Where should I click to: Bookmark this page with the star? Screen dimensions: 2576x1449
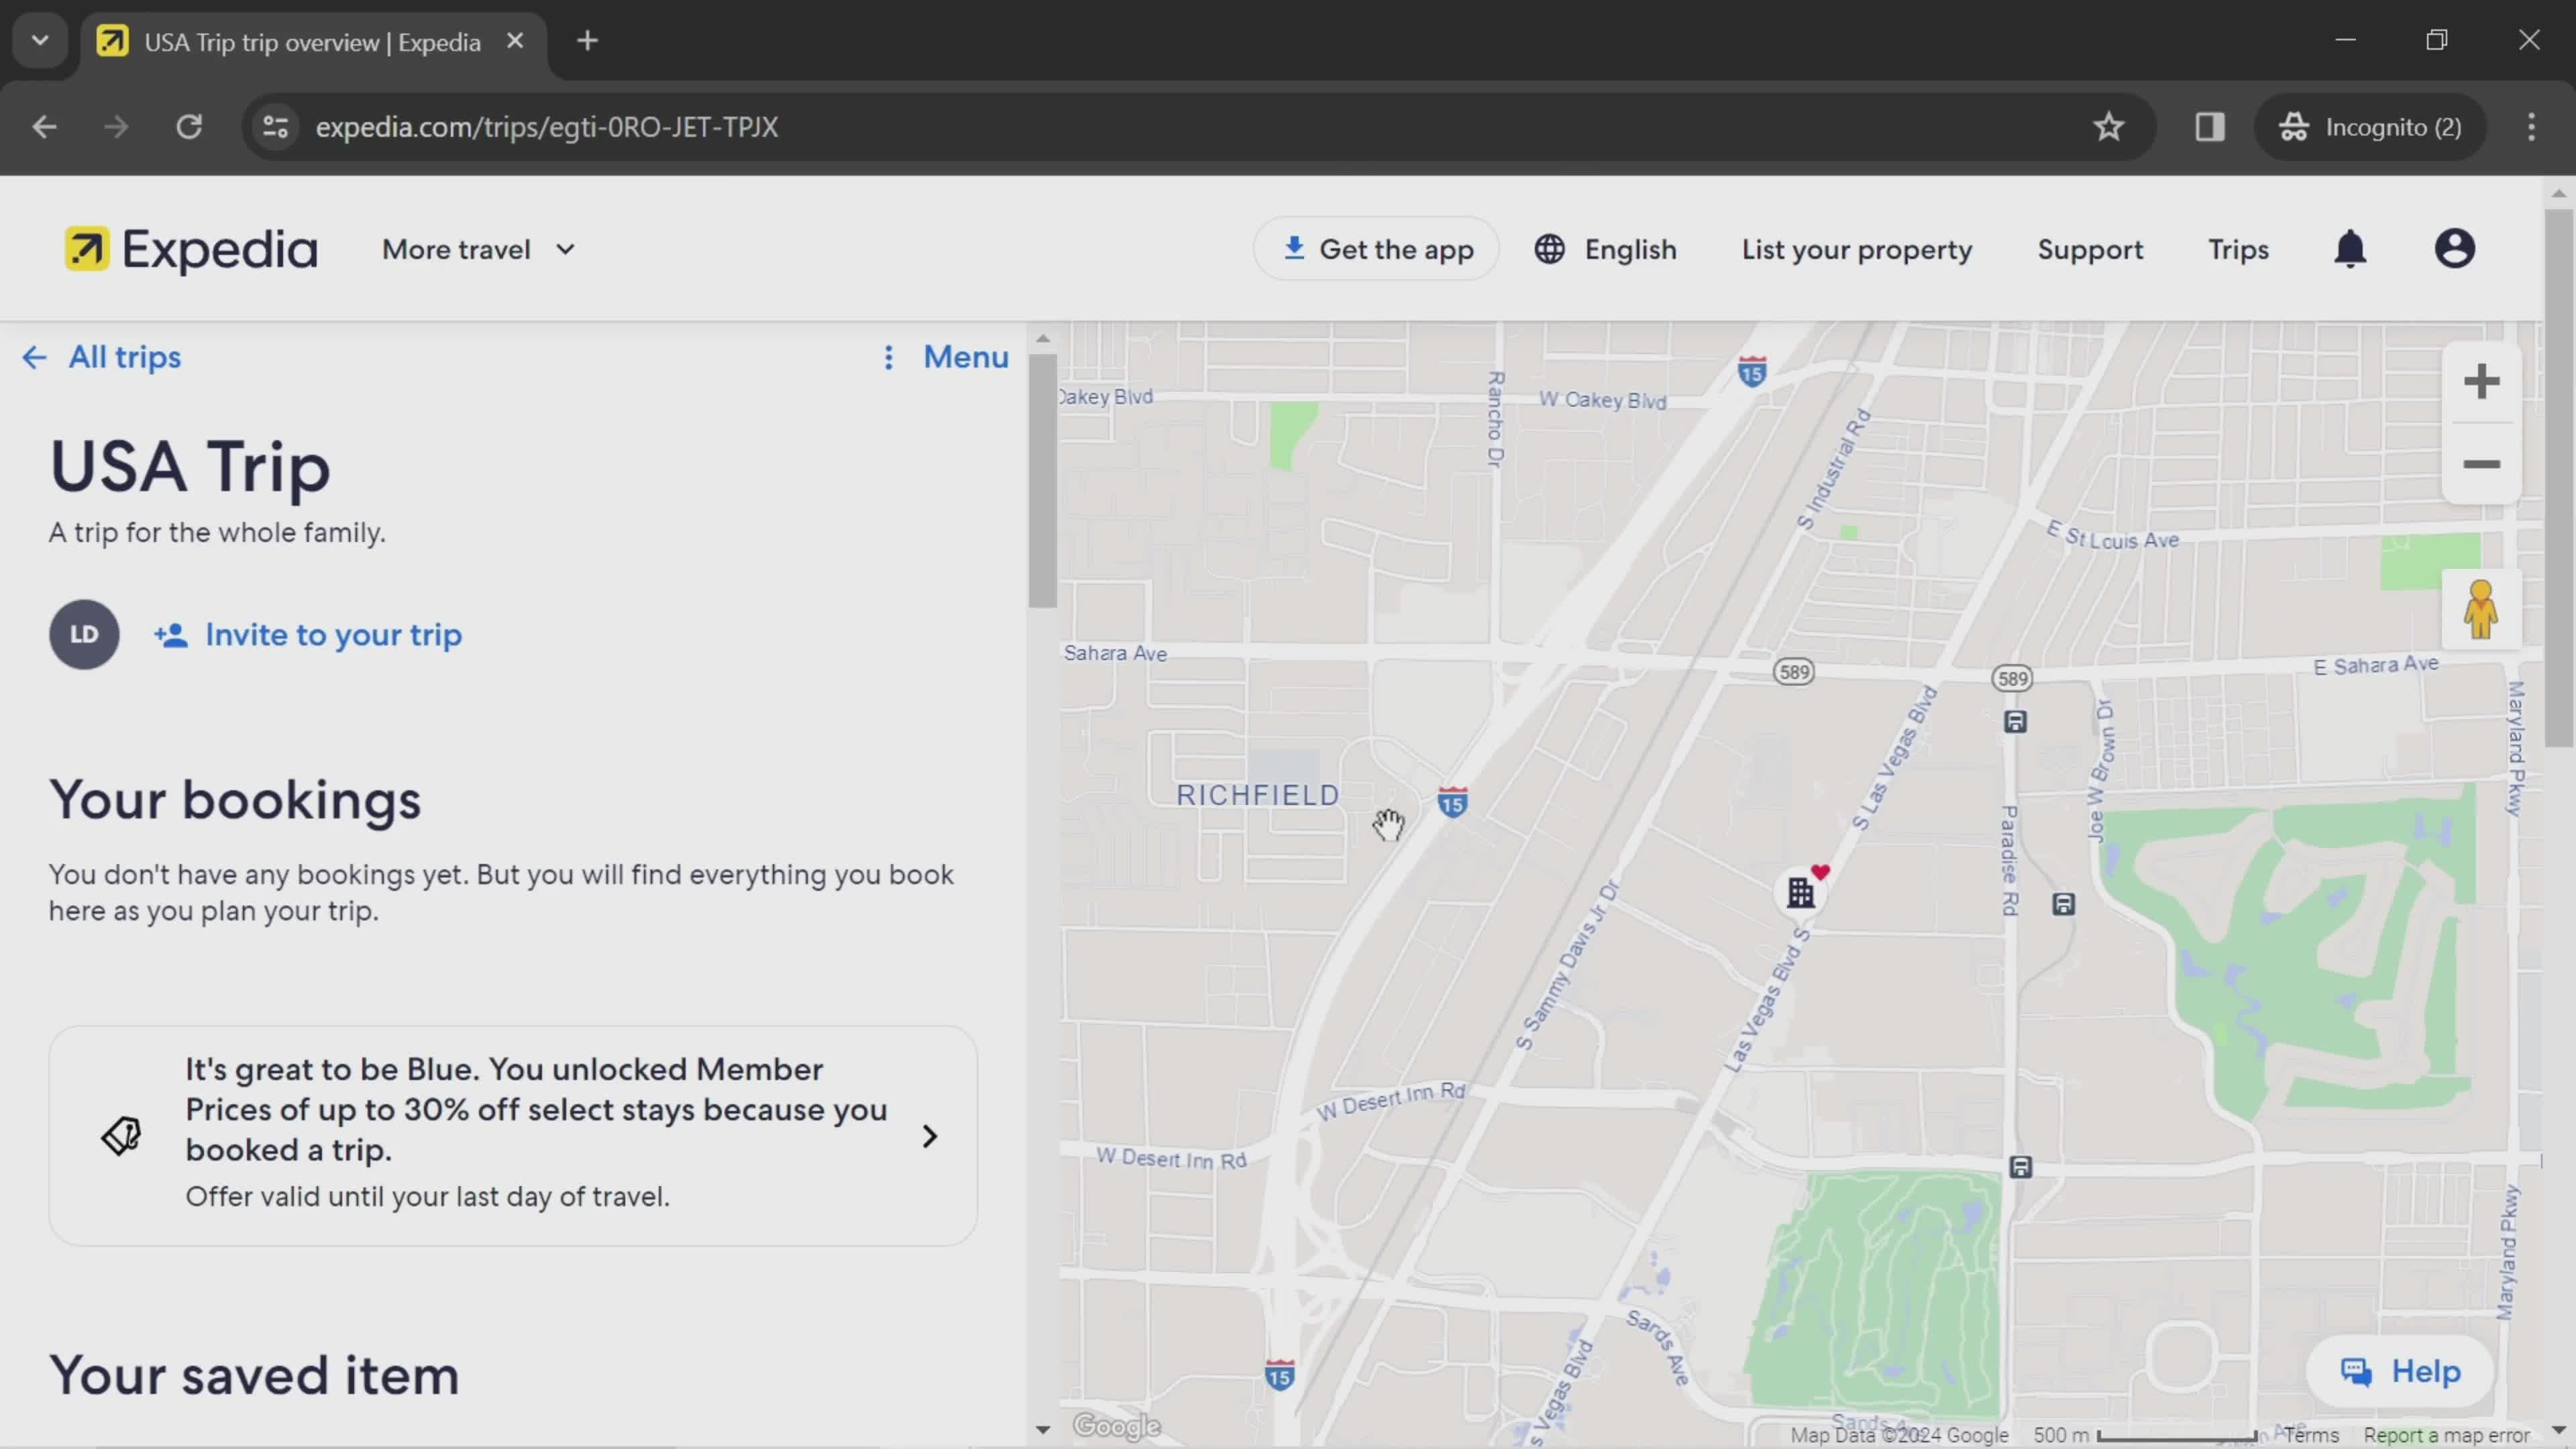2109,127
